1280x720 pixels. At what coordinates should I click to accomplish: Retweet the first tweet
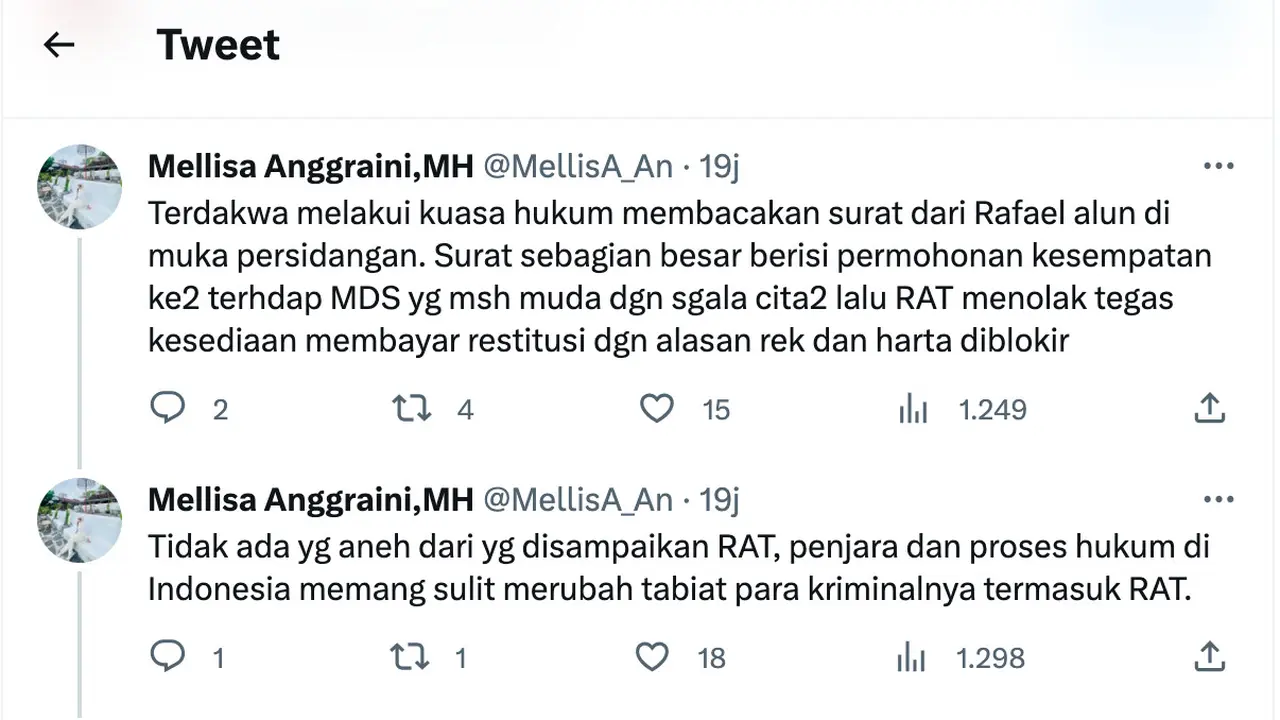[x=410, y=408]
